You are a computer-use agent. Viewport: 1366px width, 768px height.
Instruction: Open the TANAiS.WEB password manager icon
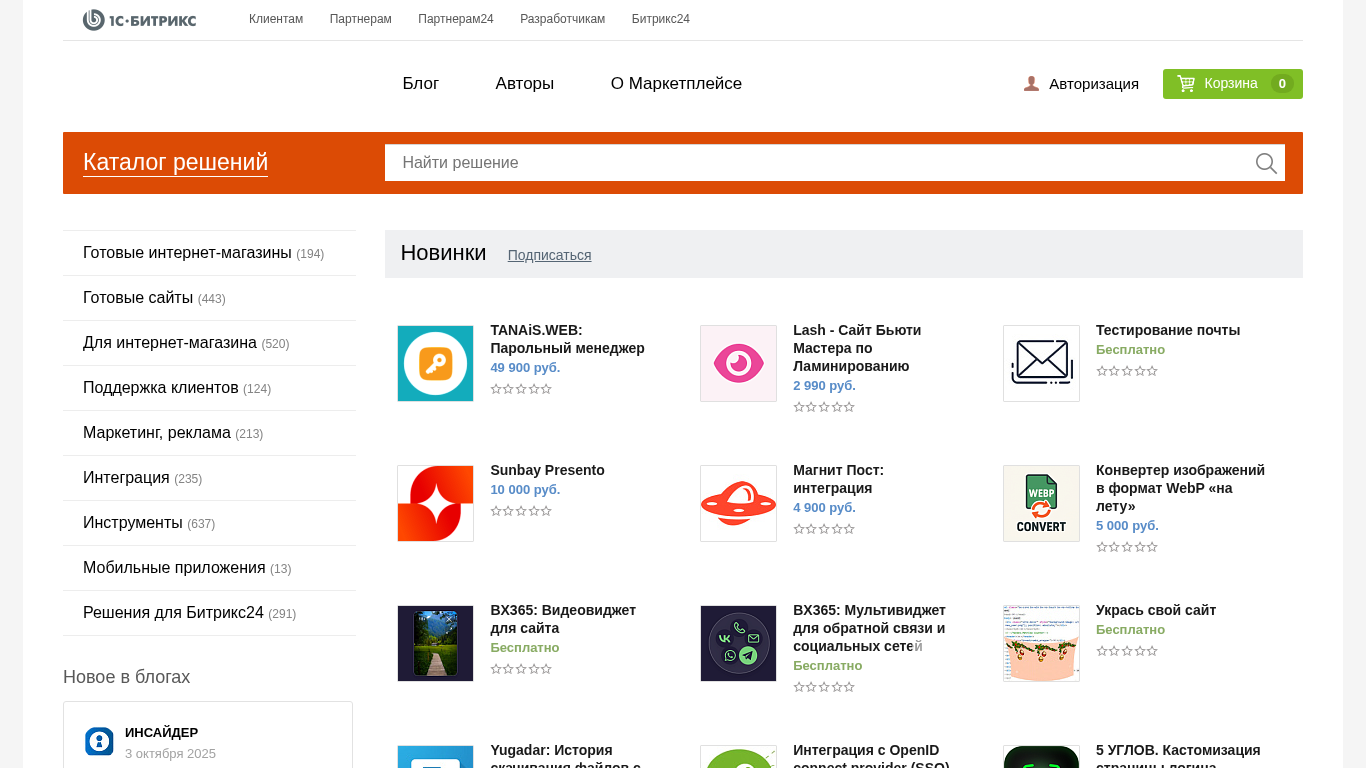pos(435,364)
